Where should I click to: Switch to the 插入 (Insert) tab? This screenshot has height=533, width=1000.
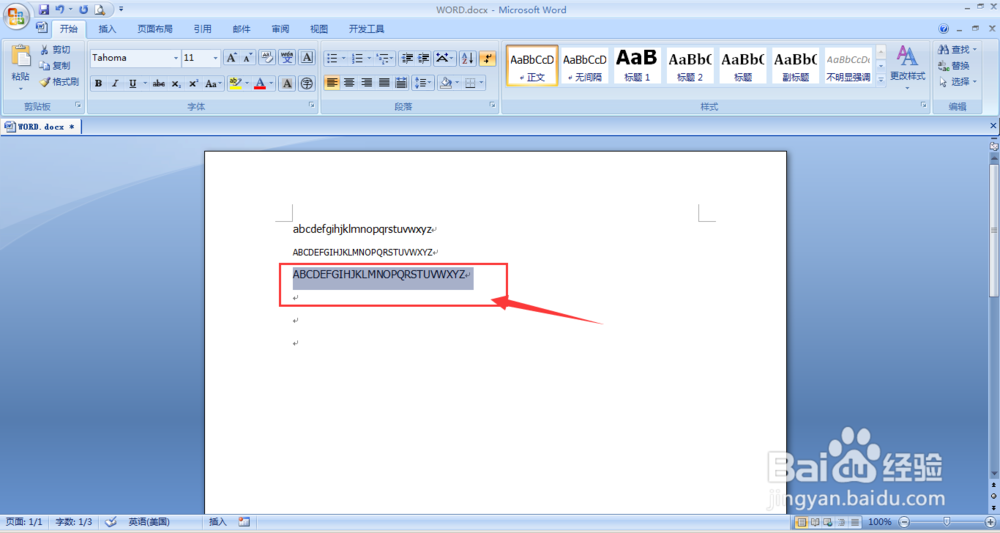[107, 29]
